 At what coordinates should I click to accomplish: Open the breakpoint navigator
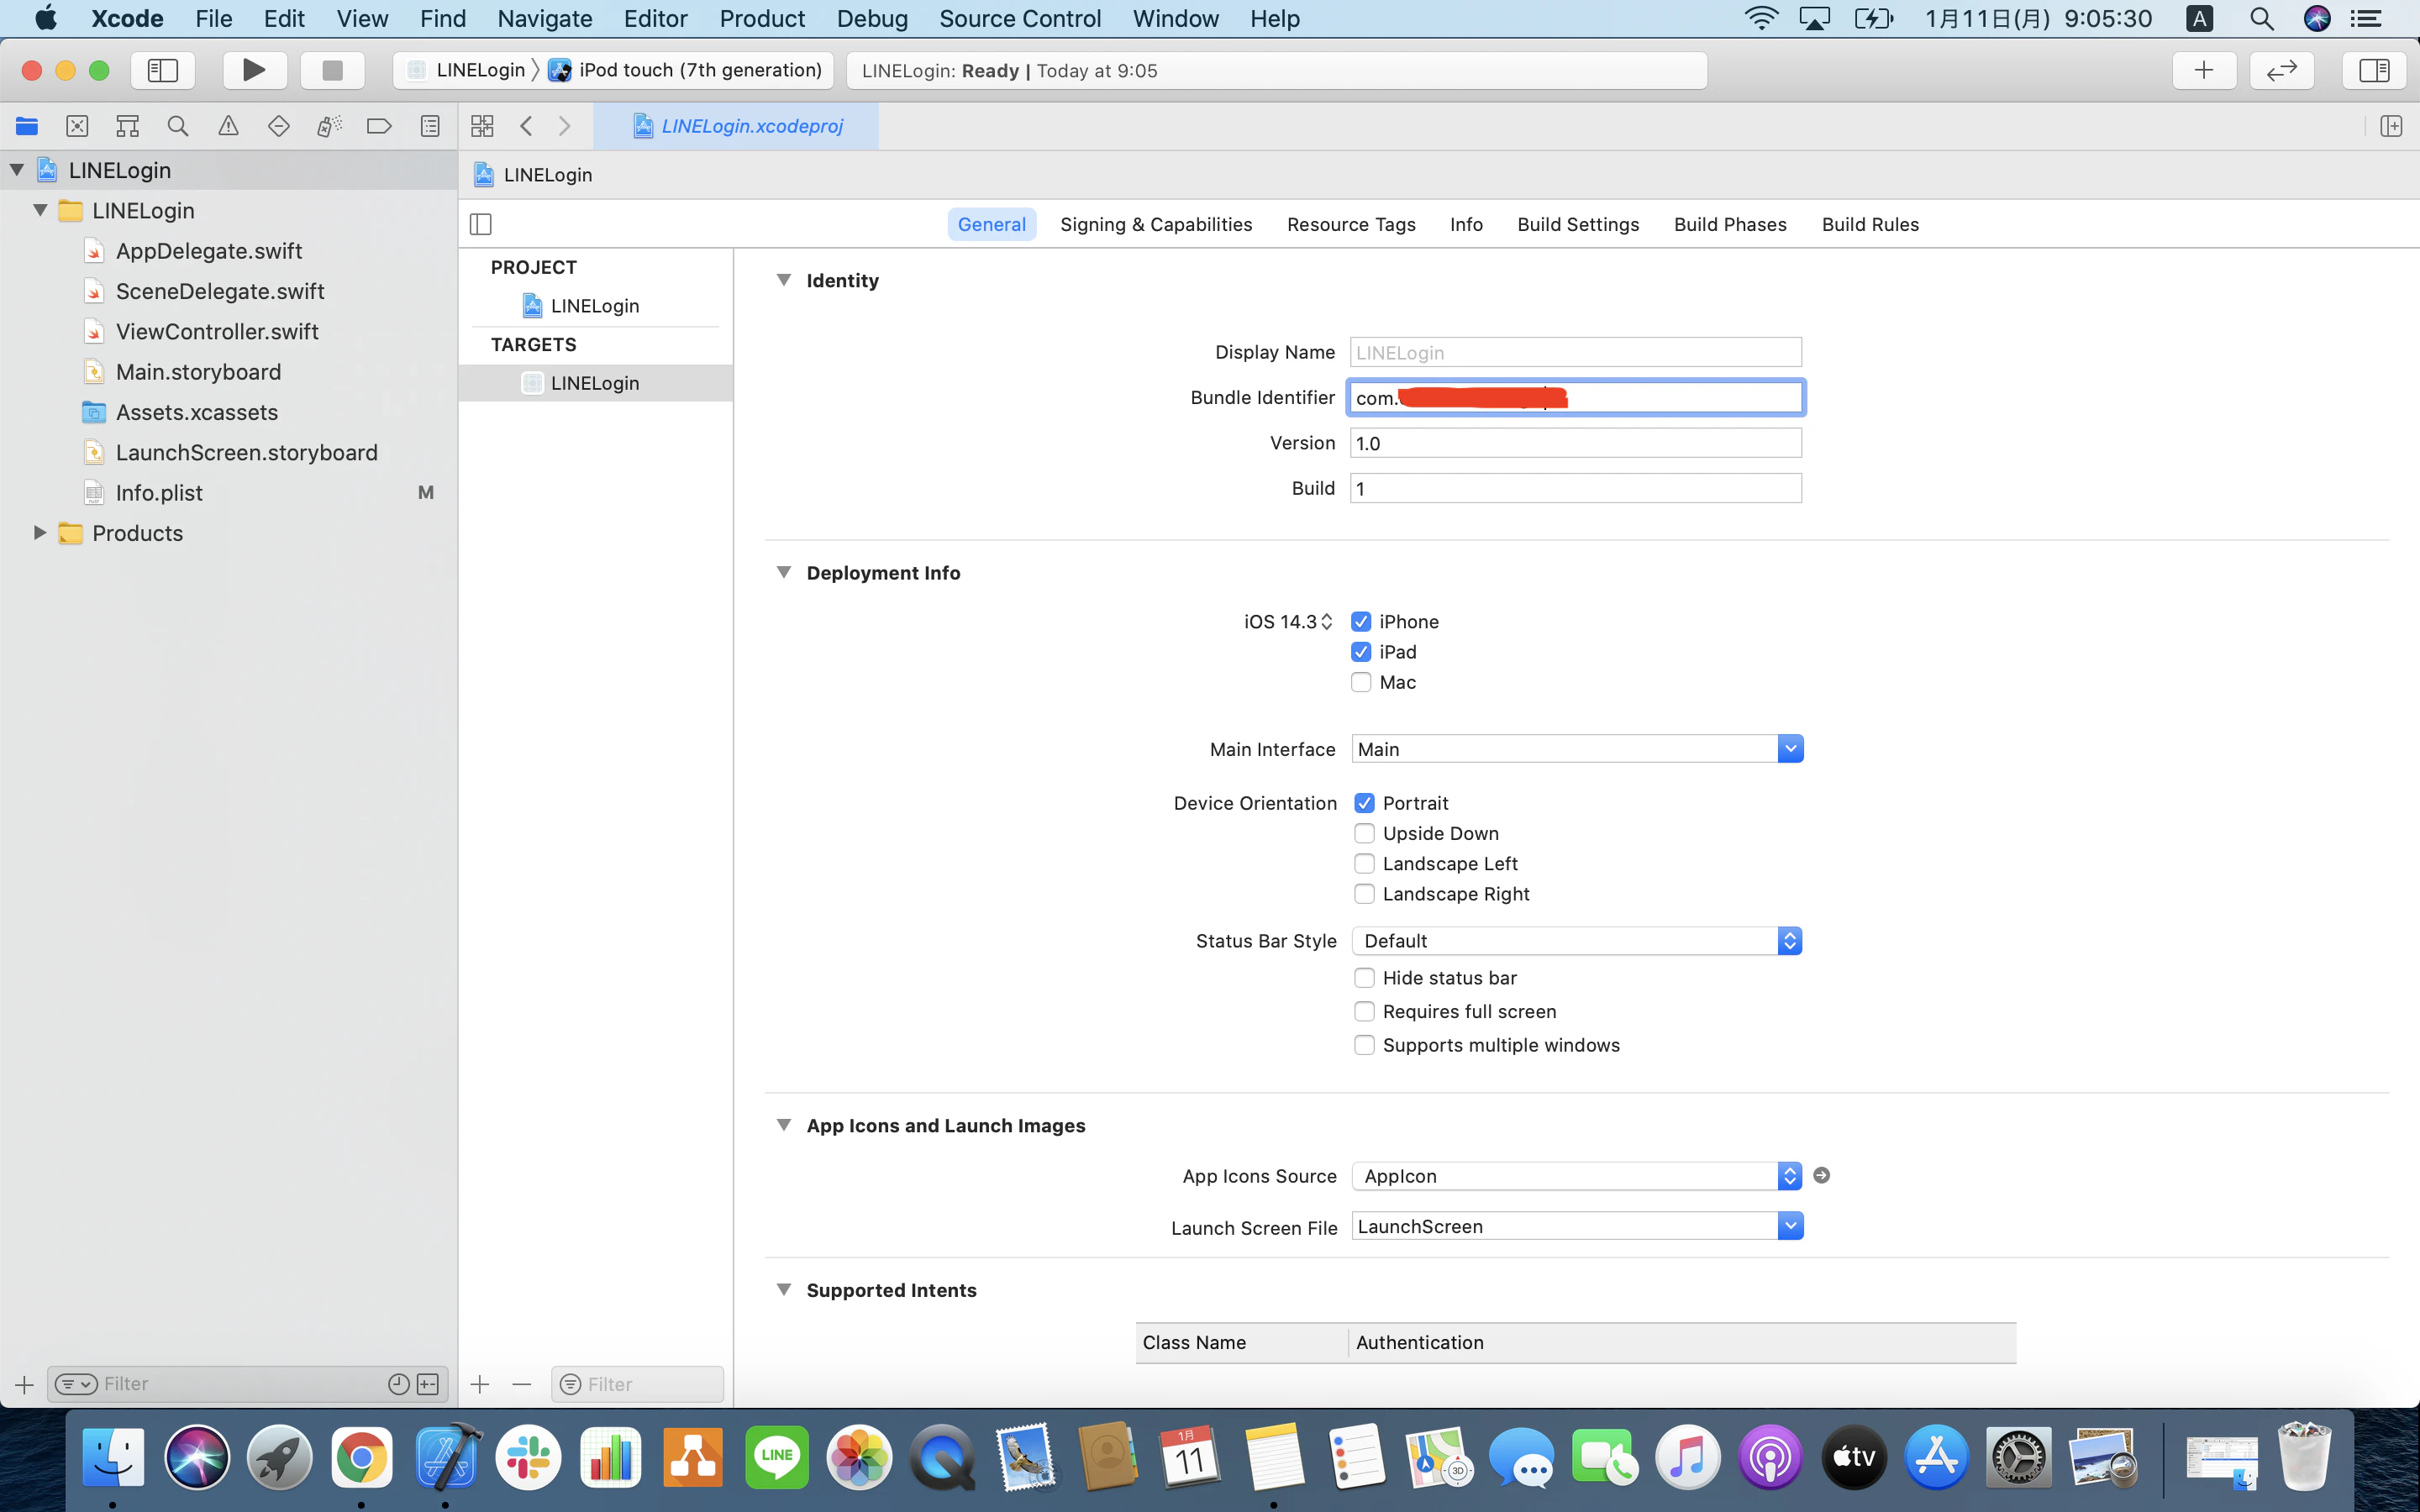(x=379, y=126)
